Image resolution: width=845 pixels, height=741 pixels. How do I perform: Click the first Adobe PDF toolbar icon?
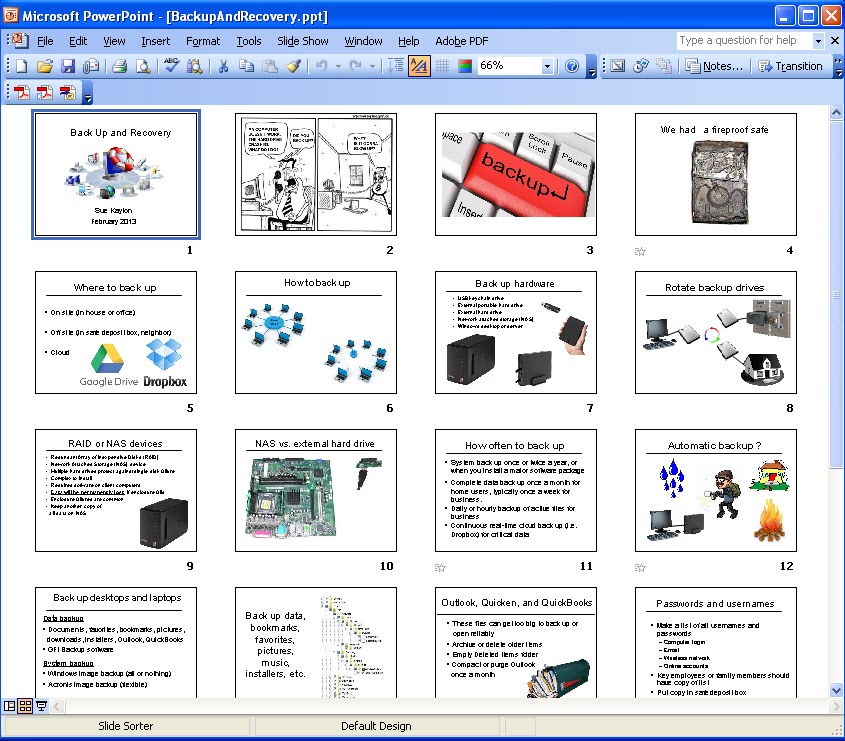(22, 92)
